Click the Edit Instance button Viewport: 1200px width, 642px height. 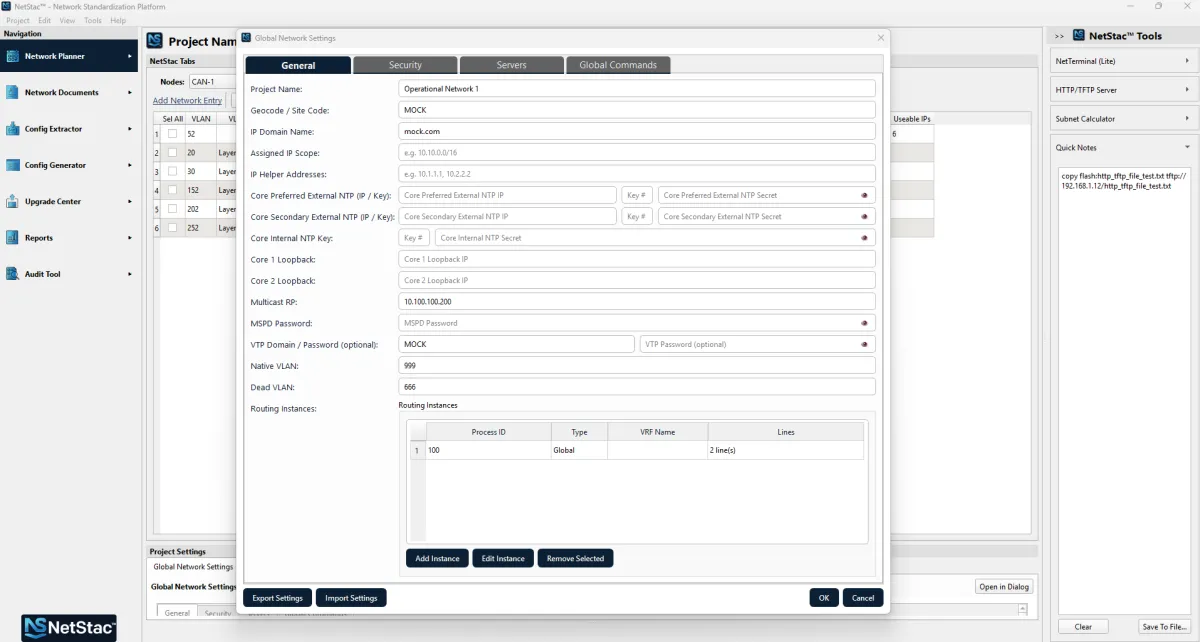coord(503,558)
